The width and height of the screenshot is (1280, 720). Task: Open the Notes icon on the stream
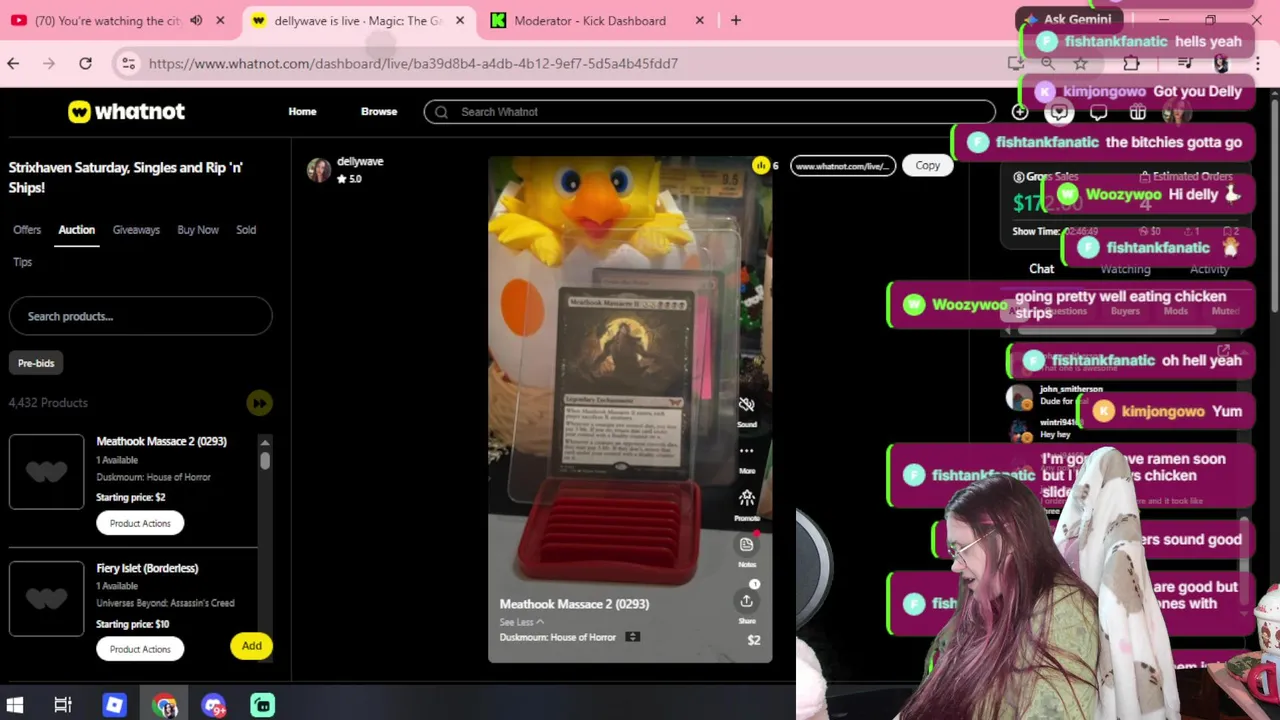(746, 545)
